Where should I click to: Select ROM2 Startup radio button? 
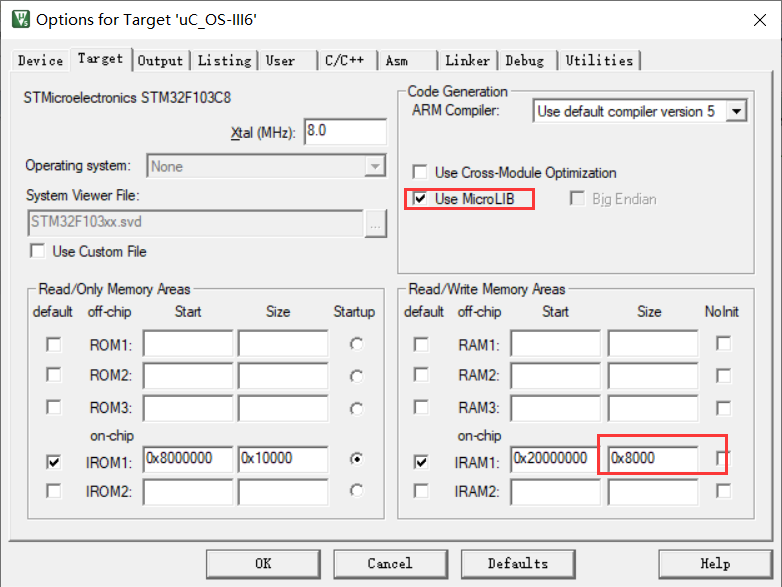pos(356,377)
